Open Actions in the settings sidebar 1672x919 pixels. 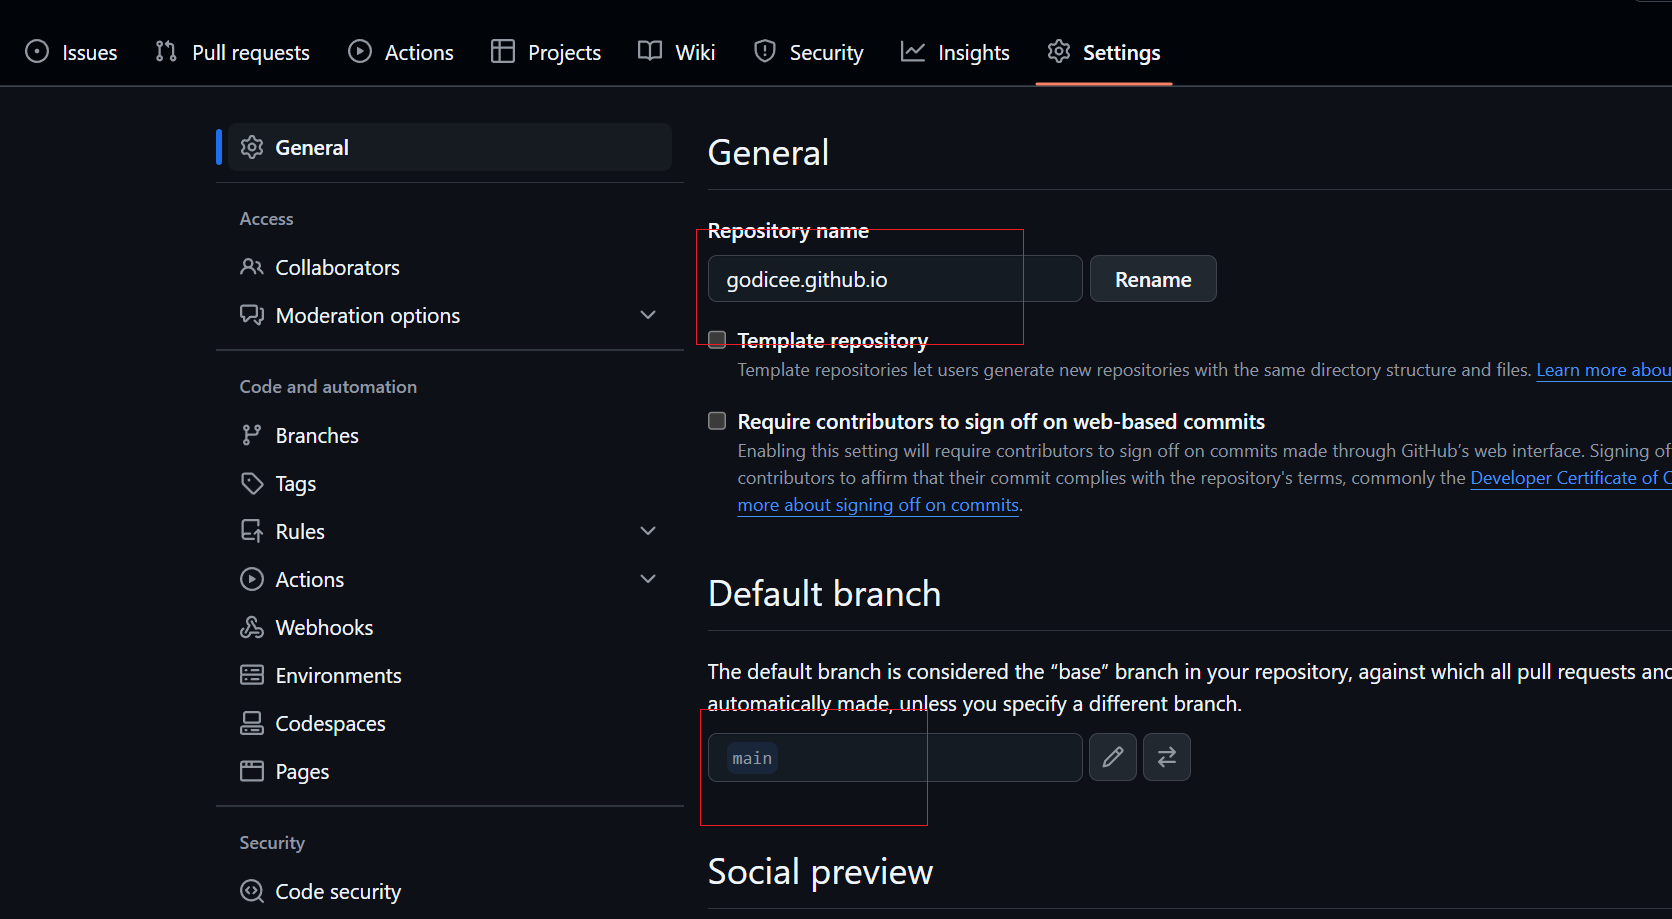pyautogui.click(x=450, y=579)
